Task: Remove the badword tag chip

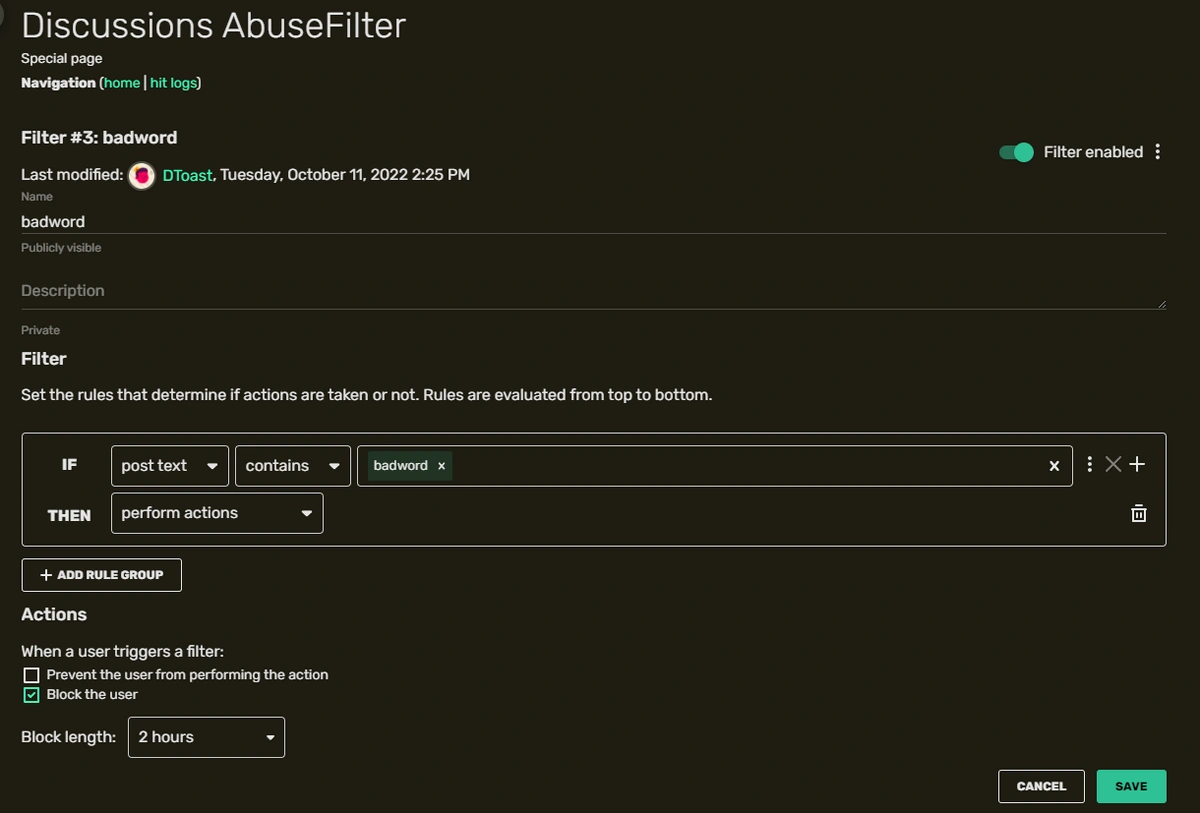Action: point(442,466)
